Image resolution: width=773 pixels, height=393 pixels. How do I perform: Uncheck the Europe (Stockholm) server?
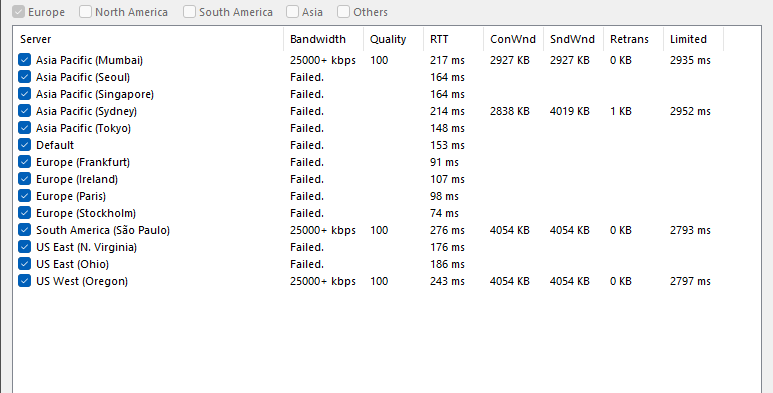[25, 213]
